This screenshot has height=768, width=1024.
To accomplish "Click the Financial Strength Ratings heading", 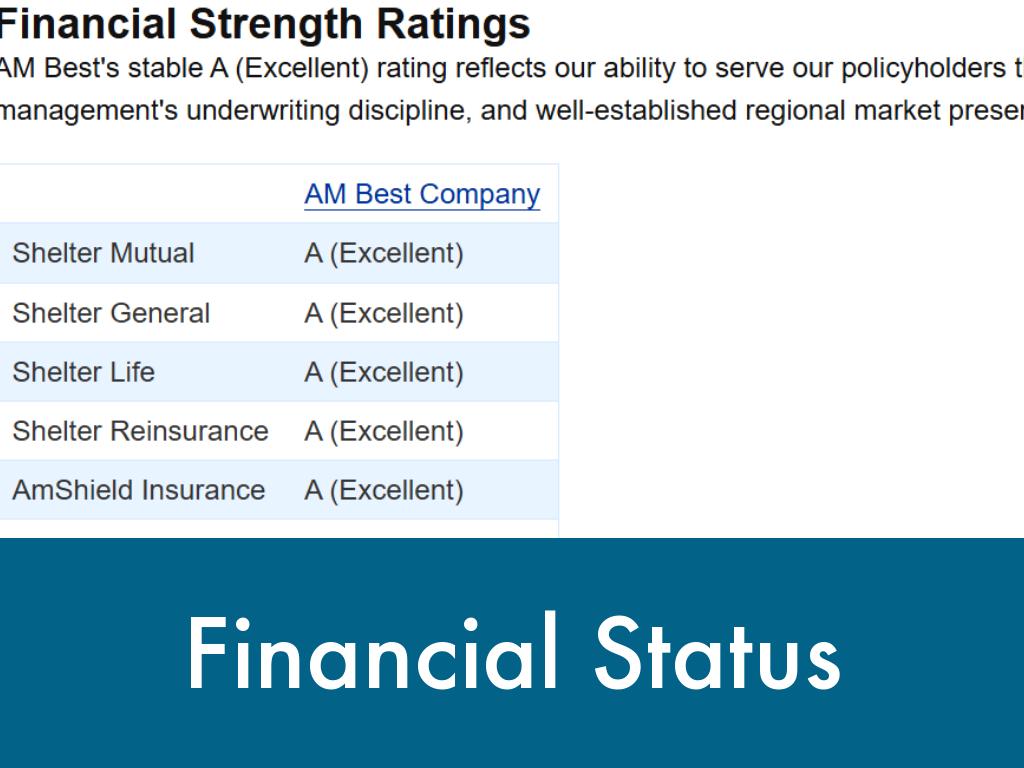I will [265, 24].
